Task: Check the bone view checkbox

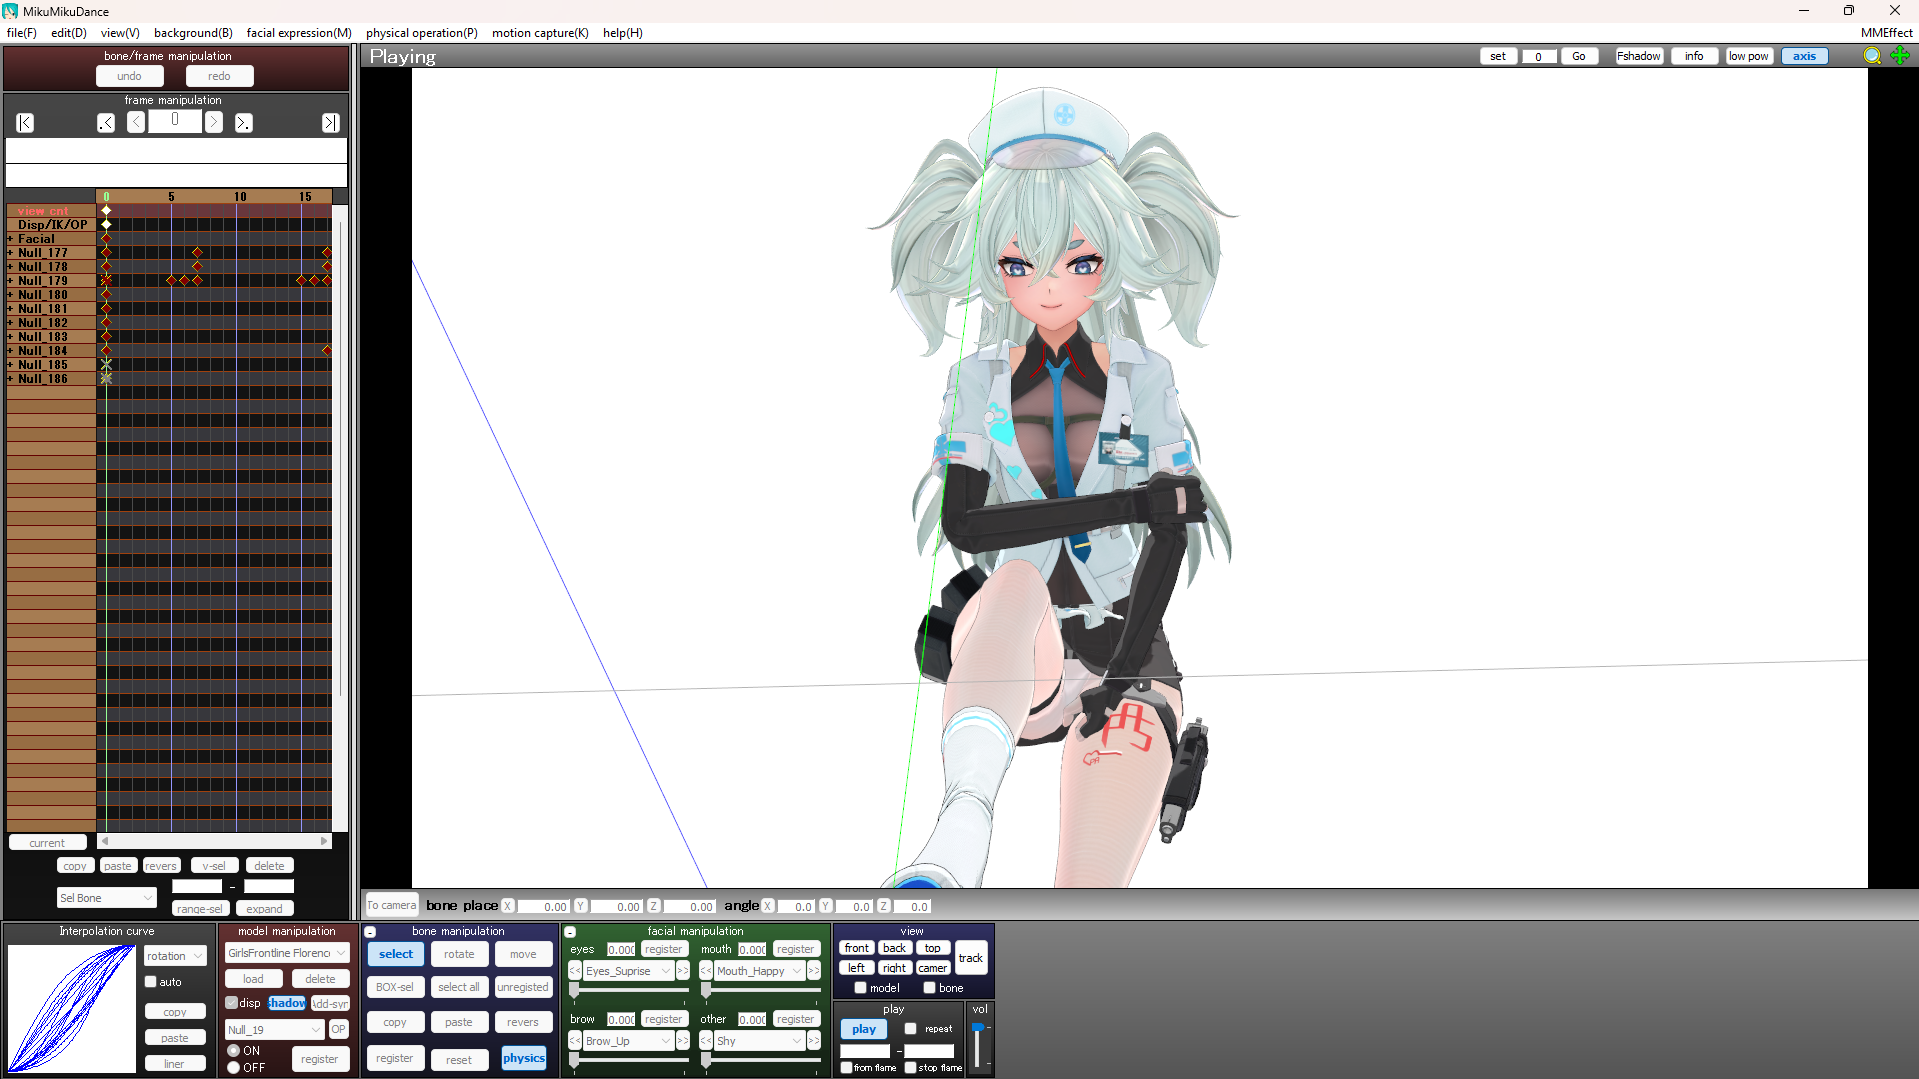Action: pos(929,988)
